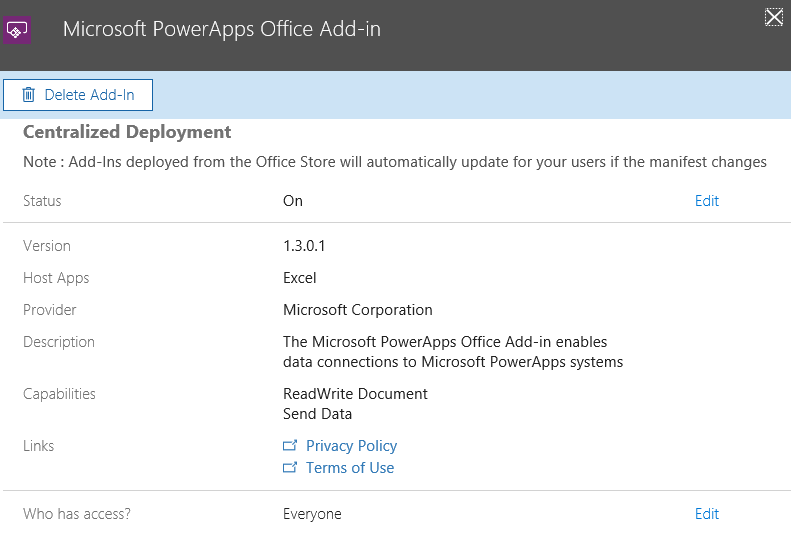Close the add-in details panel
The height and width of the screenshot is (544, 791).
[773, 16]
